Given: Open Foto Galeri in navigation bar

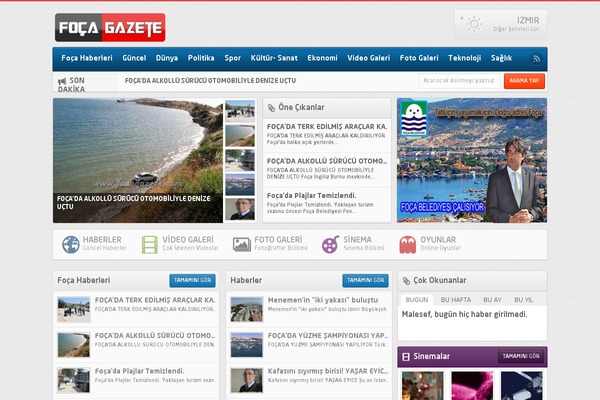Looking at the screenshot, I should (419, 58).
